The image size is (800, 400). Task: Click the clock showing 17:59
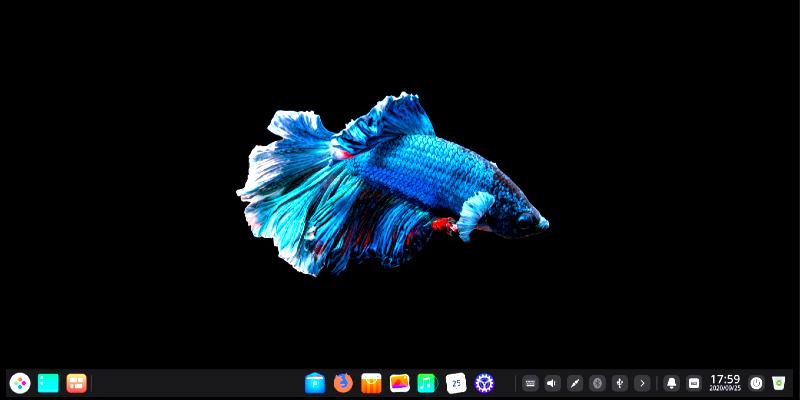(x=725, y=382)
